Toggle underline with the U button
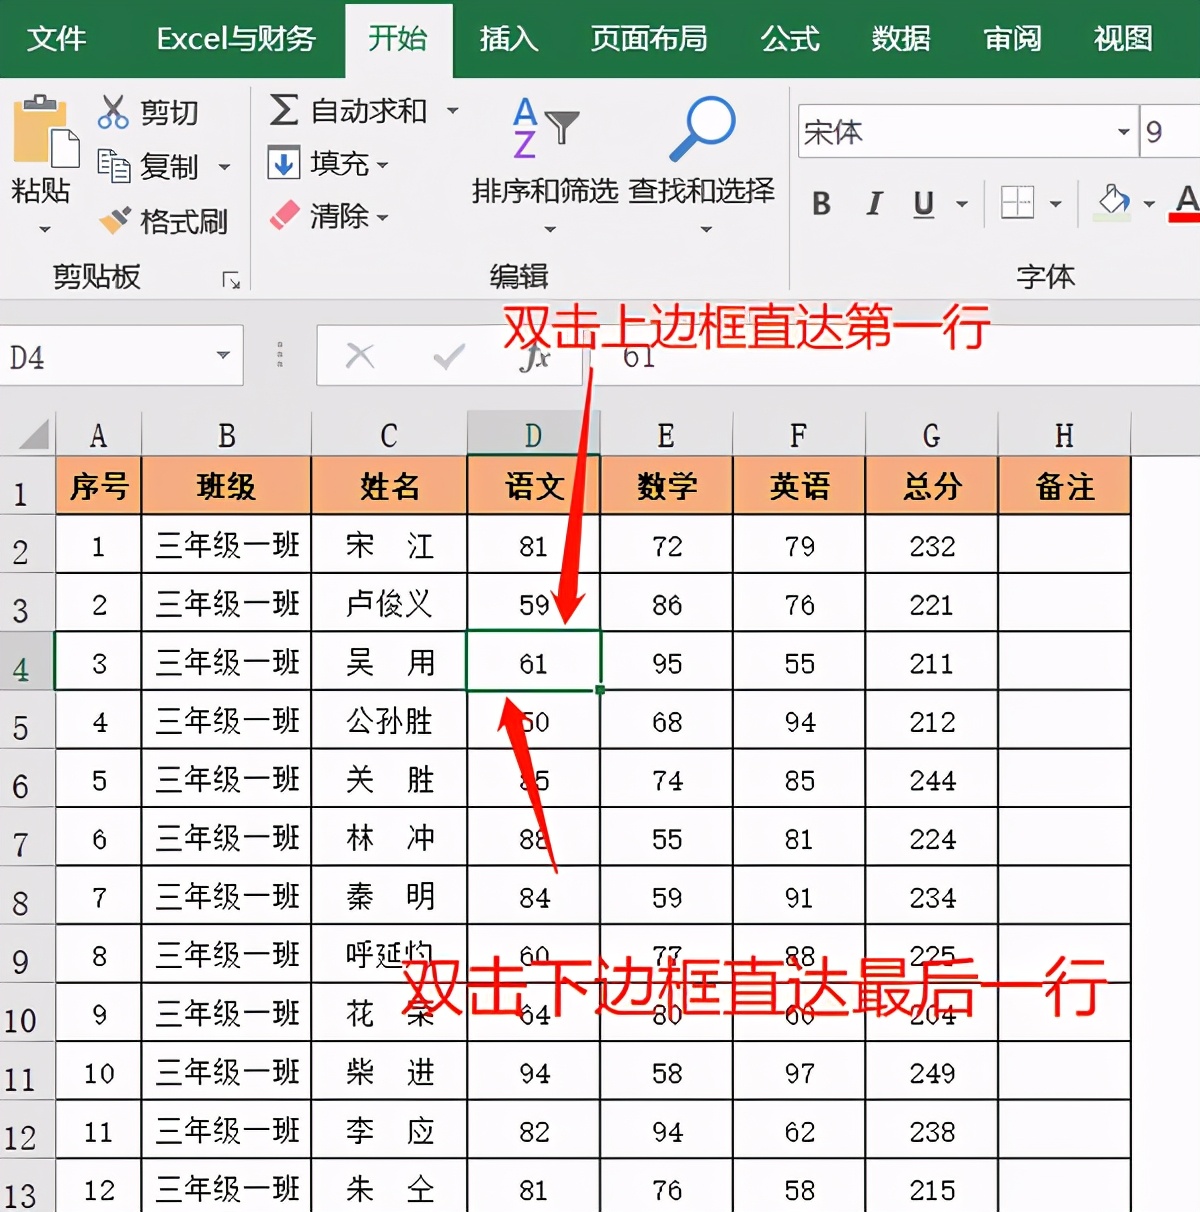 921,204
